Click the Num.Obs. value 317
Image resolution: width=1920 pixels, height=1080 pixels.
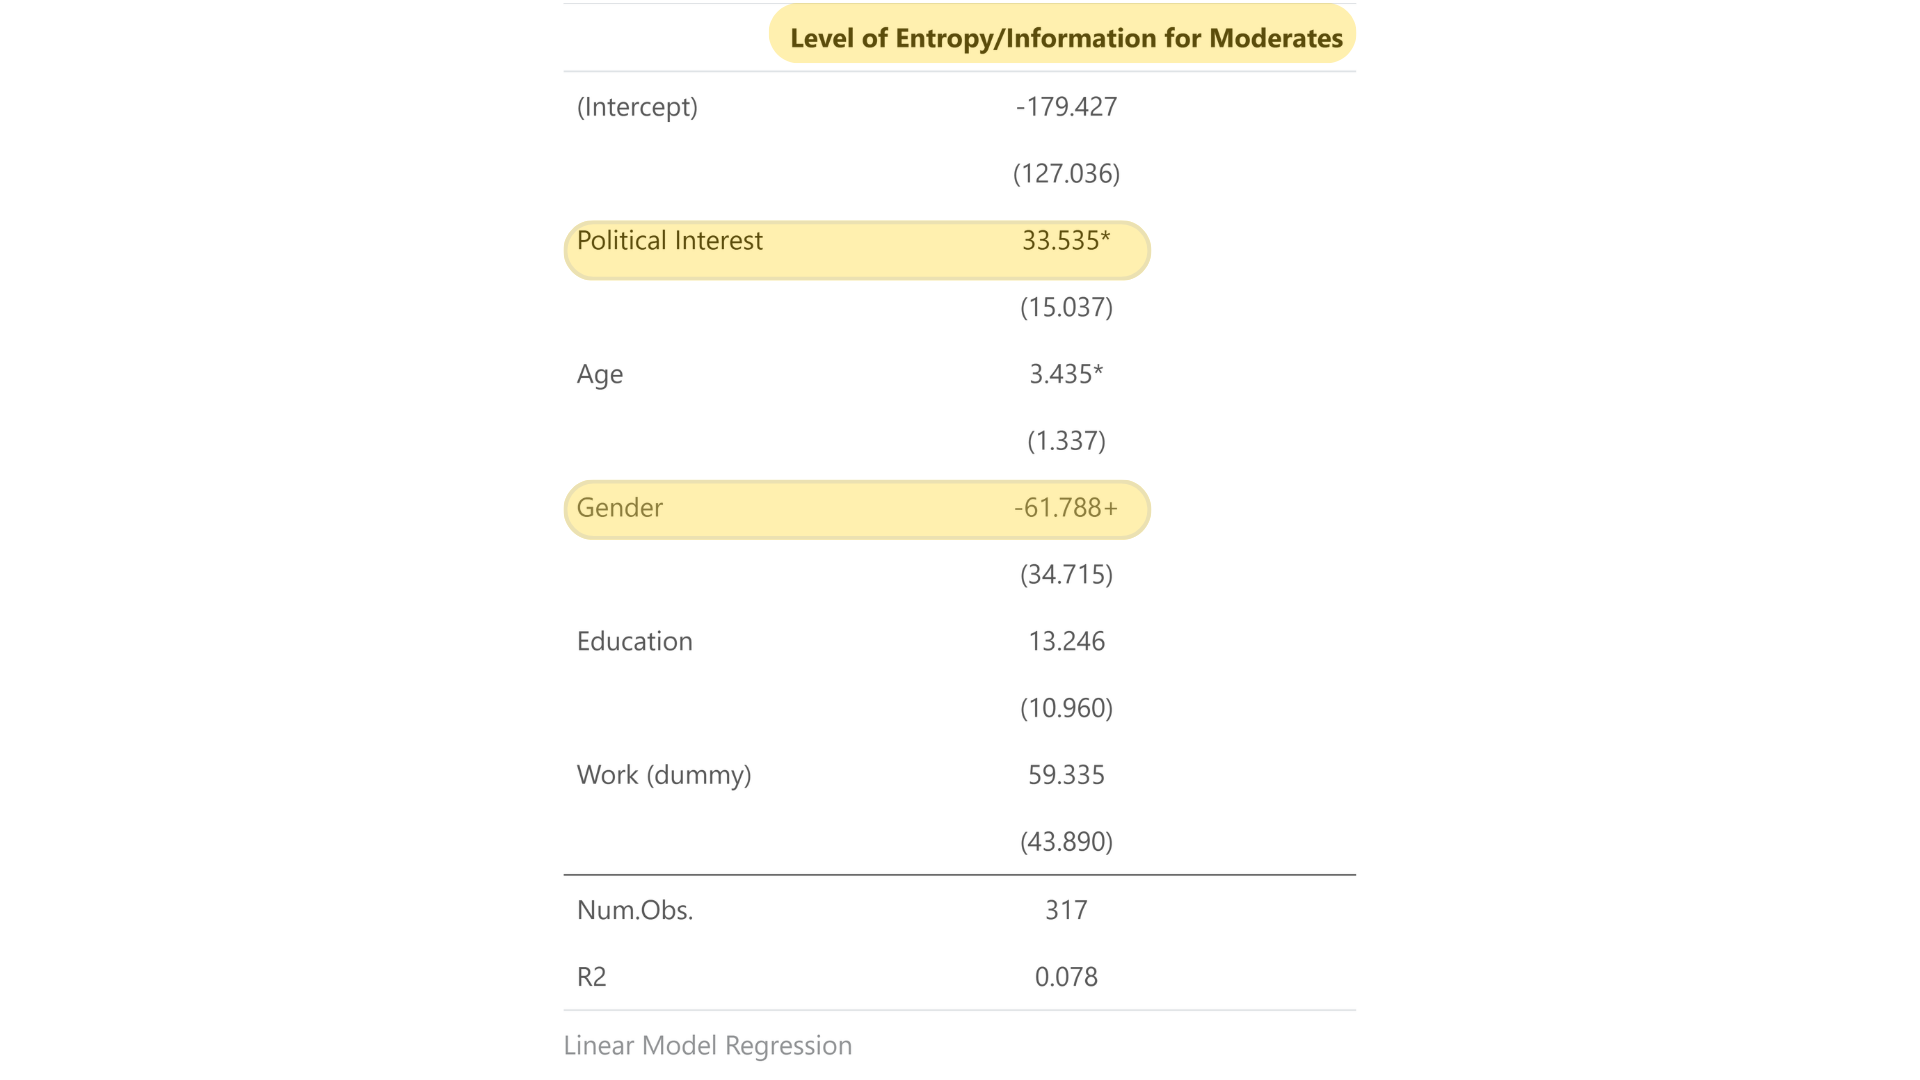point(1066,910)
